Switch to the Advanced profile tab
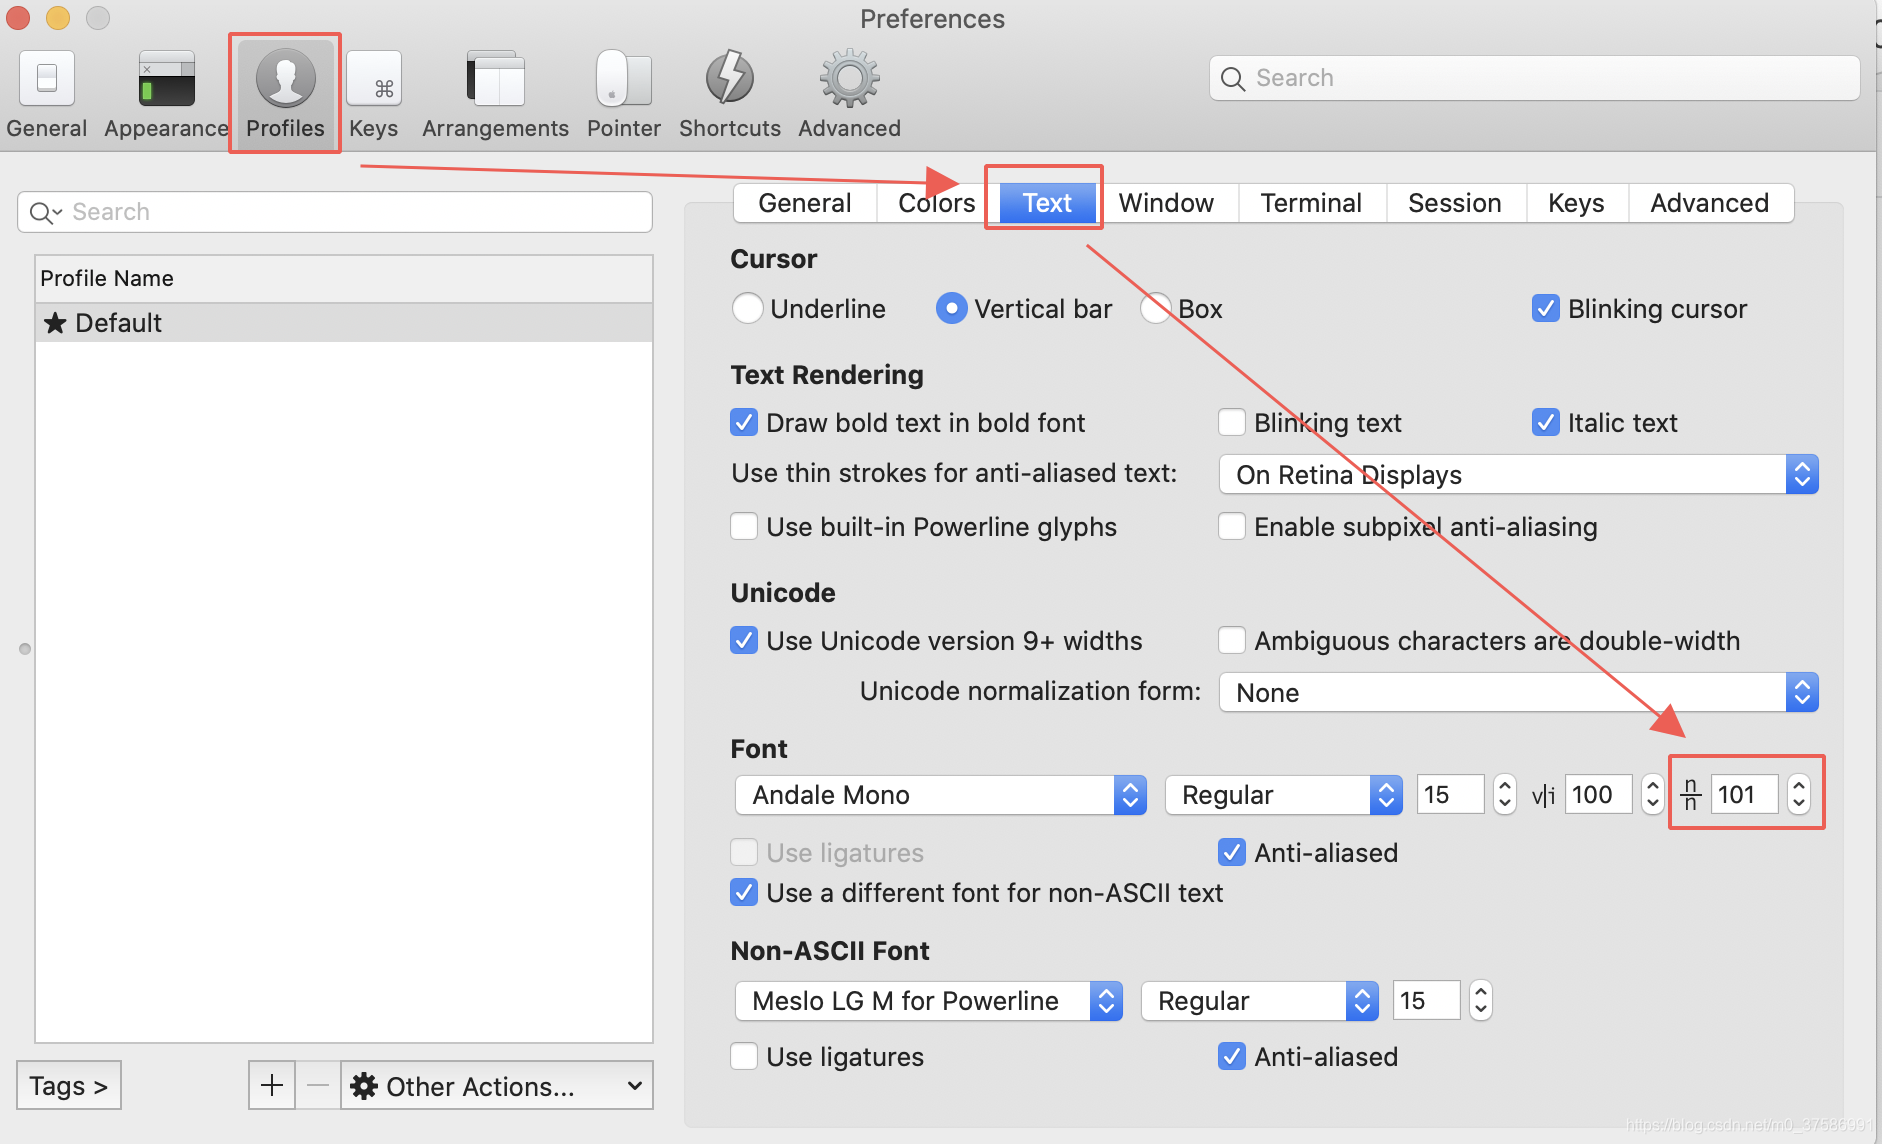The height and width of the screenshot is (1144, 1882). (x=1710, y=203)
